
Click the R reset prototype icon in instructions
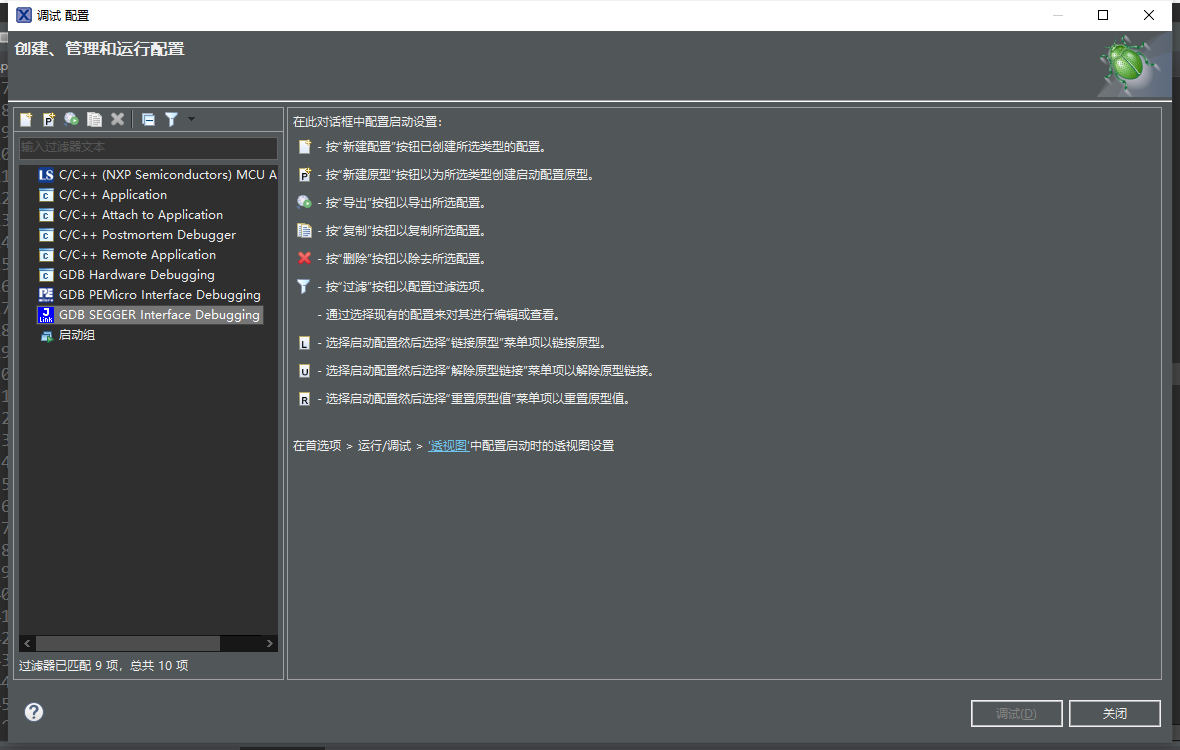point(304,399)
